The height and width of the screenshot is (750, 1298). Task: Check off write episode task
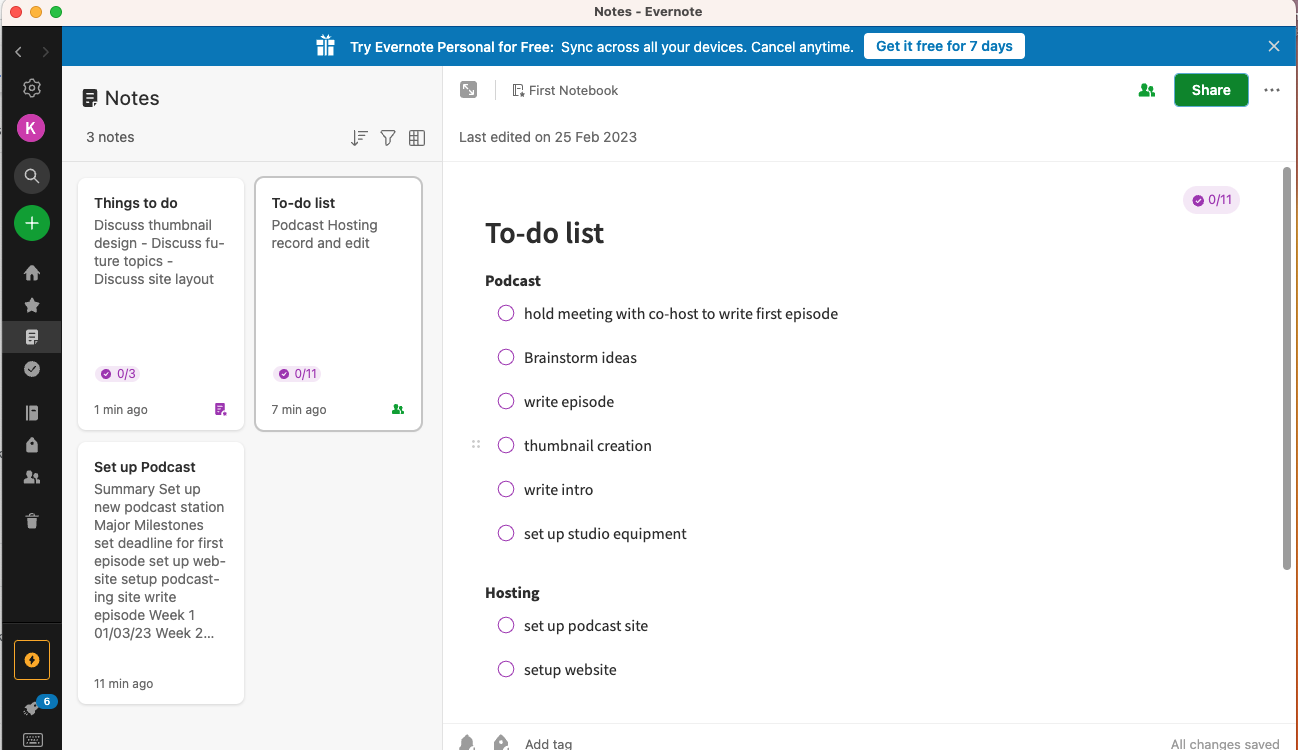[x=506, y=401]
